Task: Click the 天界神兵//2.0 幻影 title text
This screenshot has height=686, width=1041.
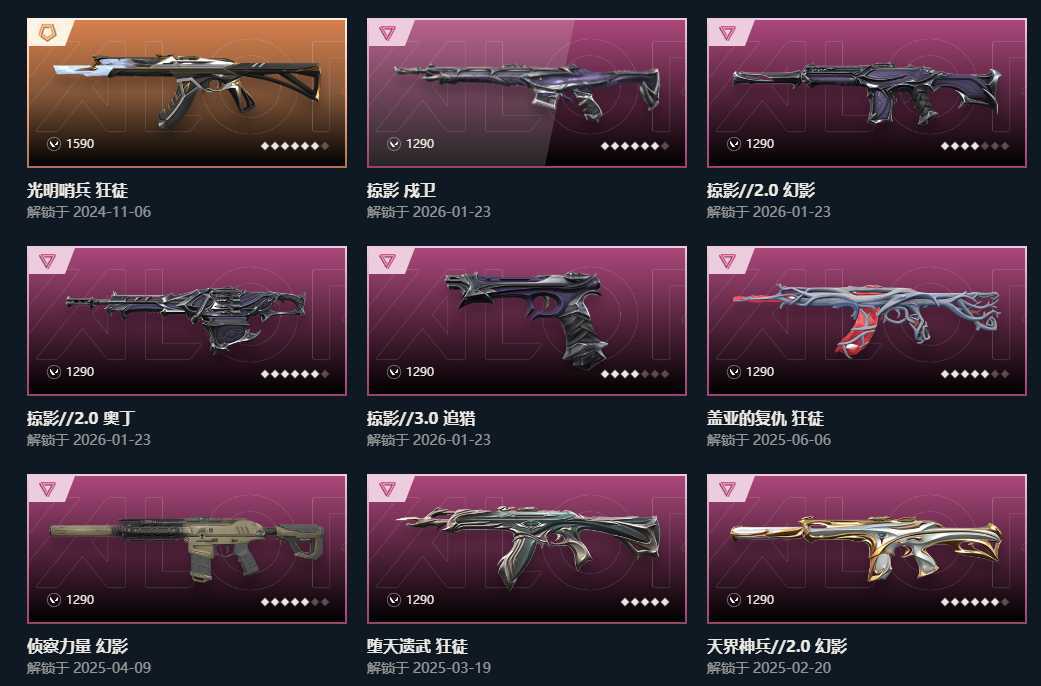Action: 777,646
